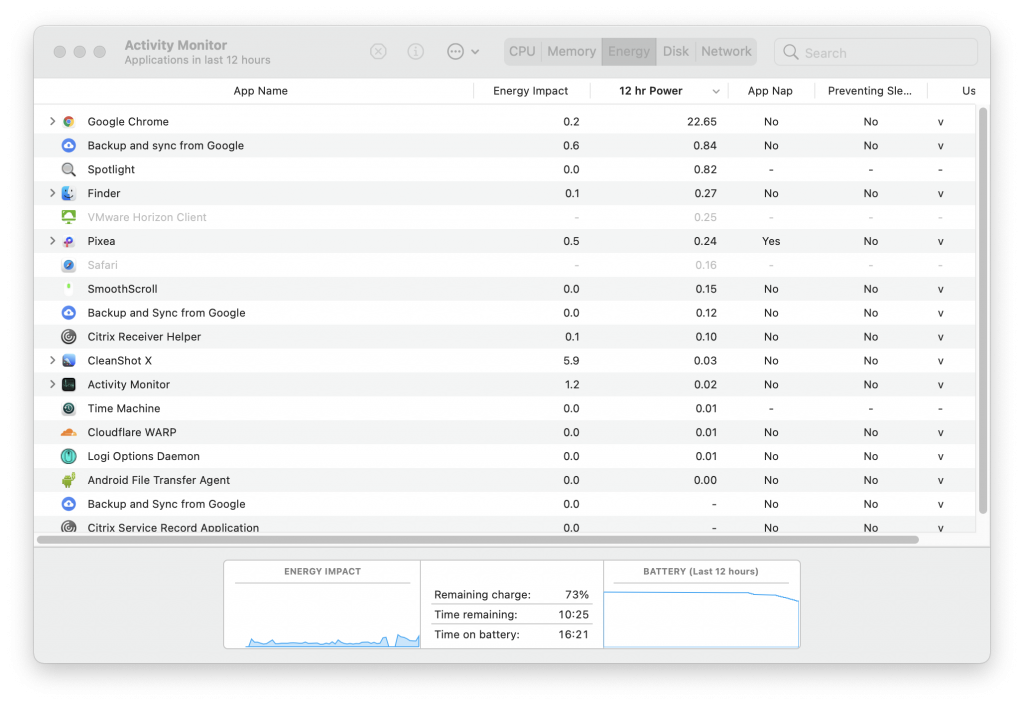Click the Safari compass icon

point(69,265)
